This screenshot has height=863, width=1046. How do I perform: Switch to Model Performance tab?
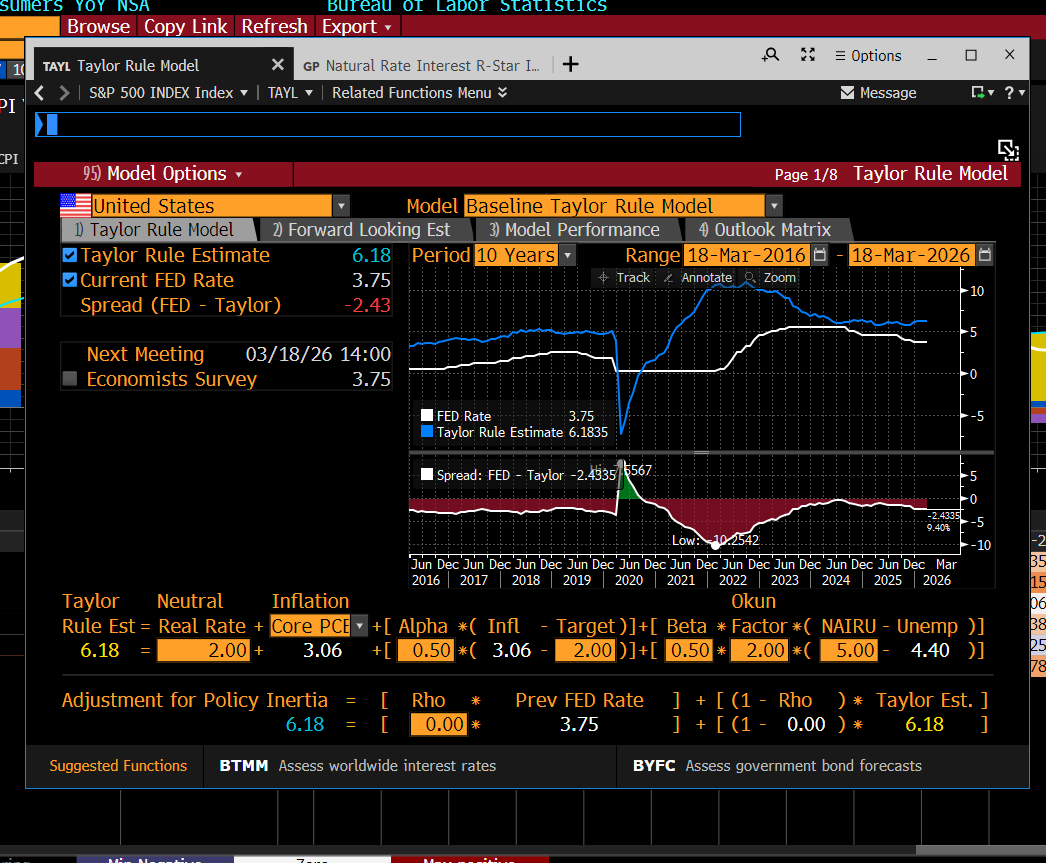[578, 229]
